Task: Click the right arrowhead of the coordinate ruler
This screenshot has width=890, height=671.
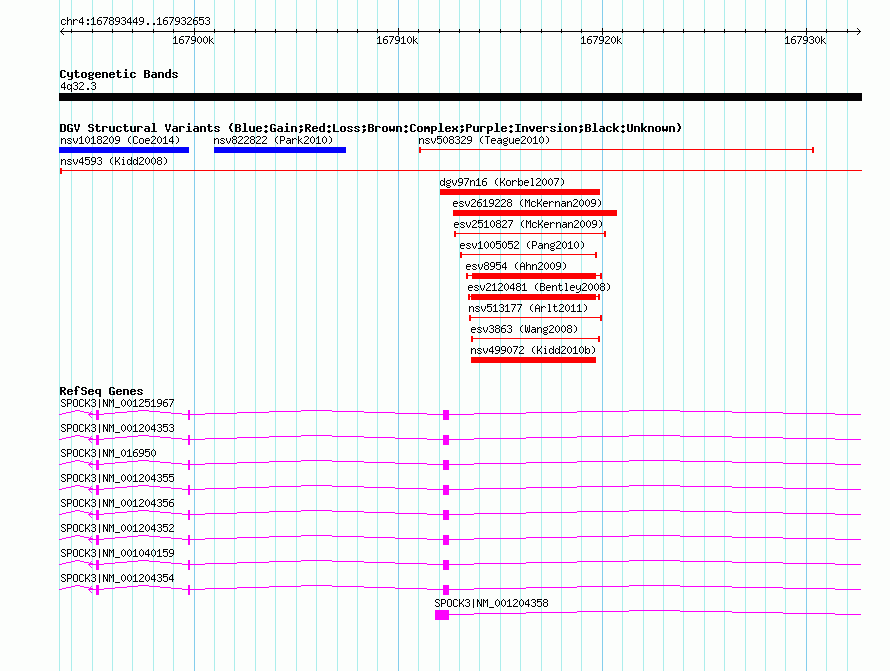Action: 859,31
